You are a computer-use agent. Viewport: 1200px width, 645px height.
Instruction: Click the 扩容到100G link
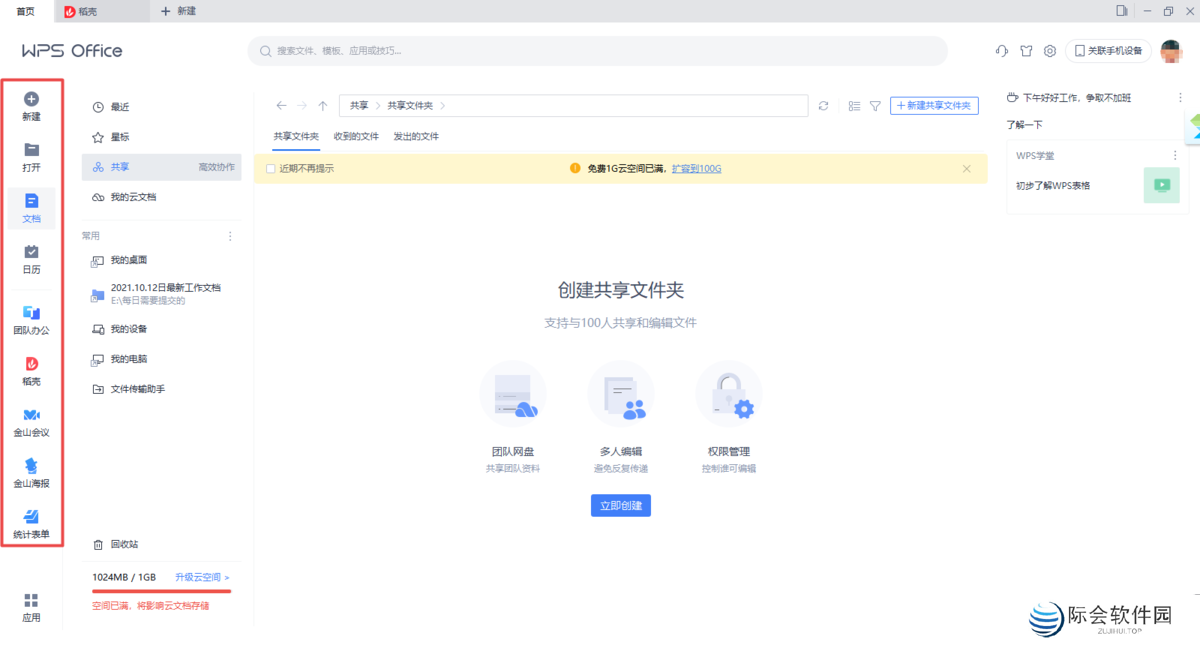[x=696, y=169]
